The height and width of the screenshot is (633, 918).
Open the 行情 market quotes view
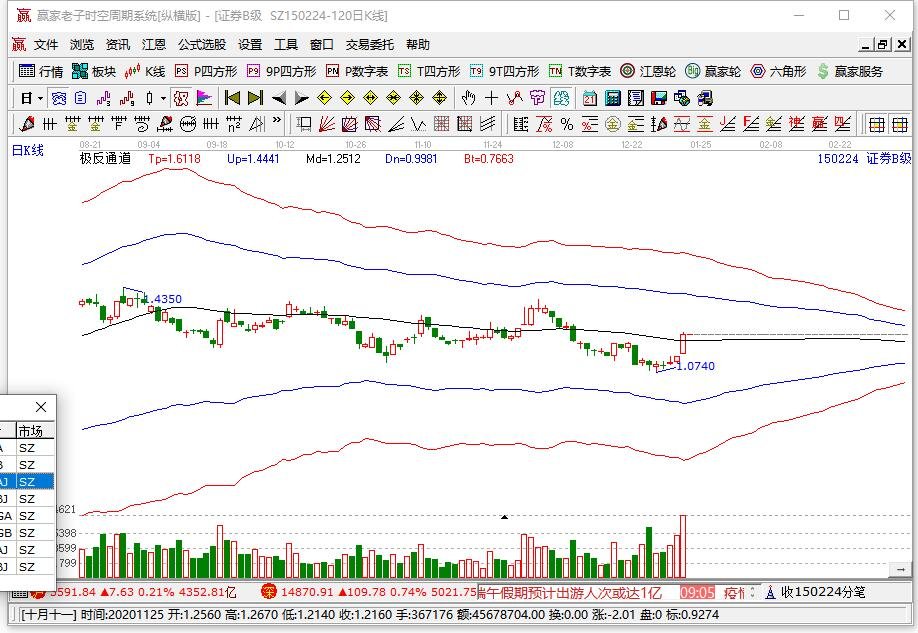tap(41, 71)
